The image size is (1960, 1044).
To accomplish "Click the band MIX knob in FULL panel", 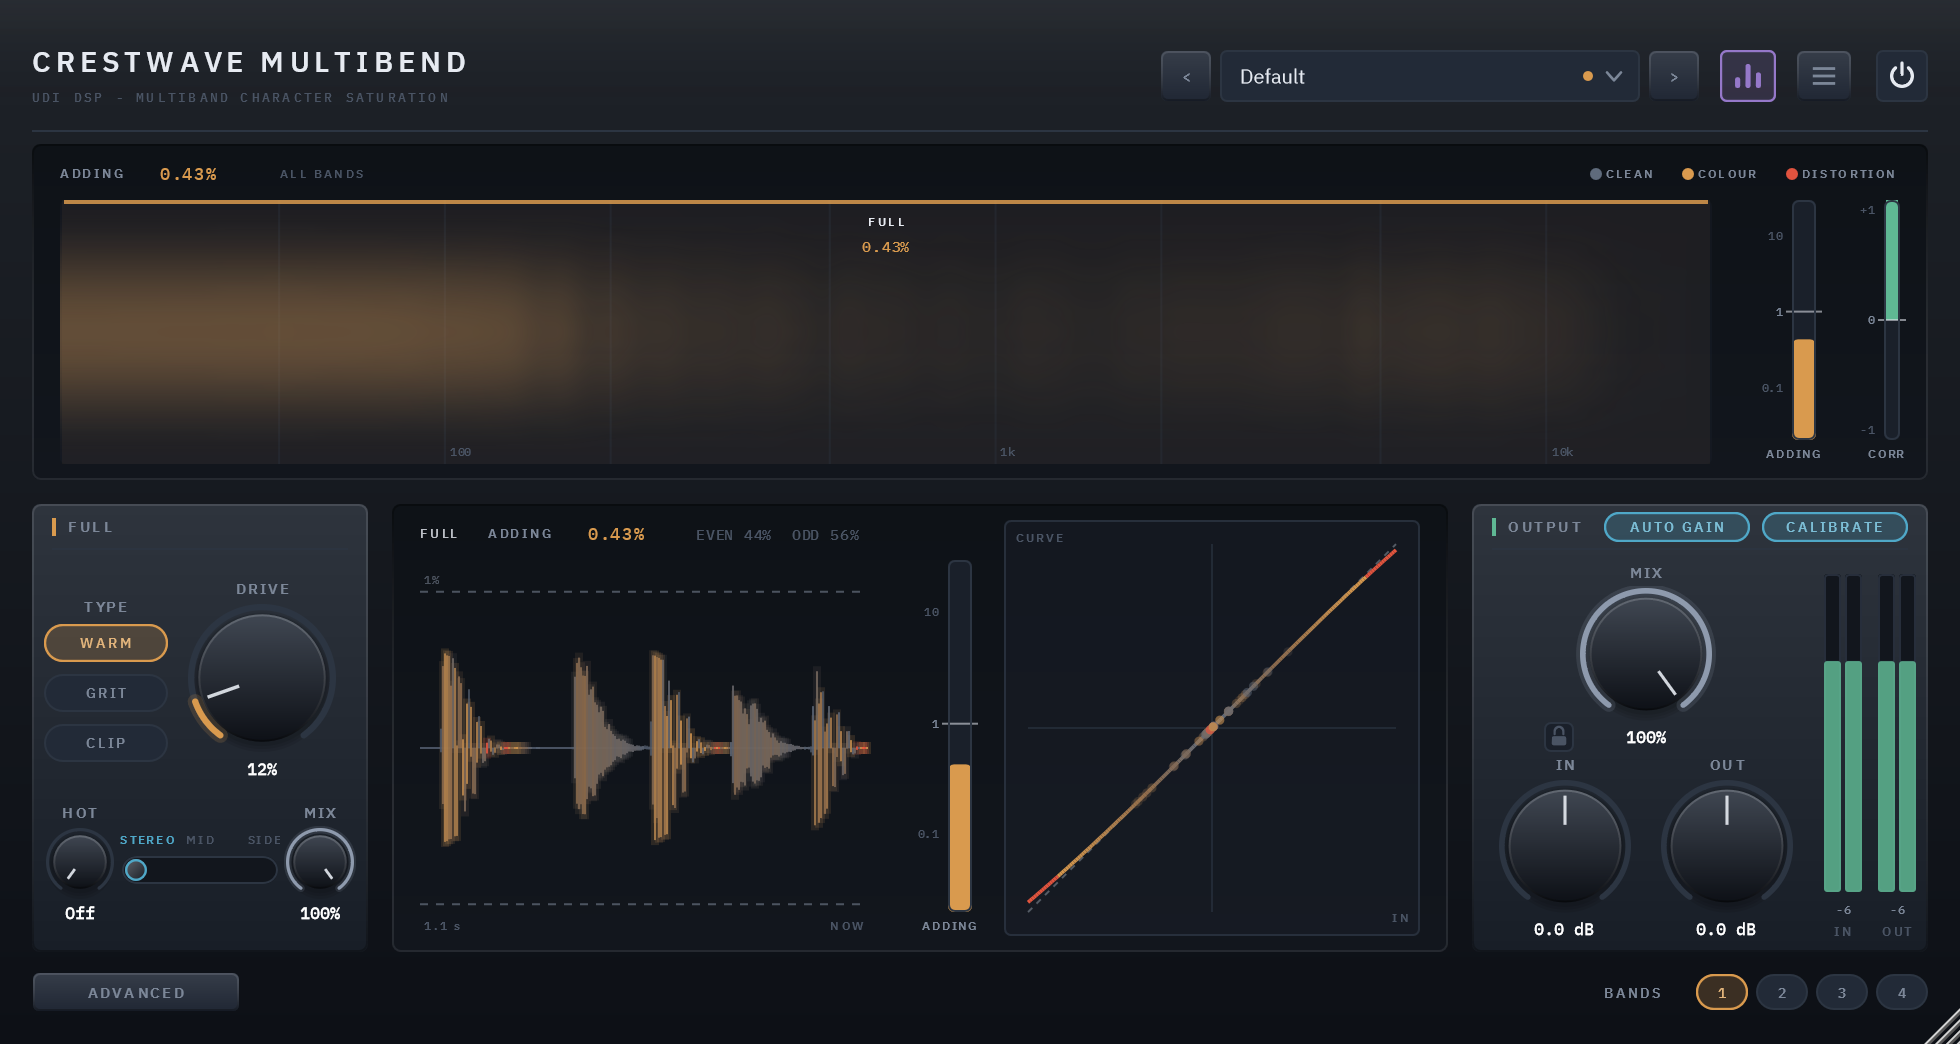I will click(x=320, y=862).
